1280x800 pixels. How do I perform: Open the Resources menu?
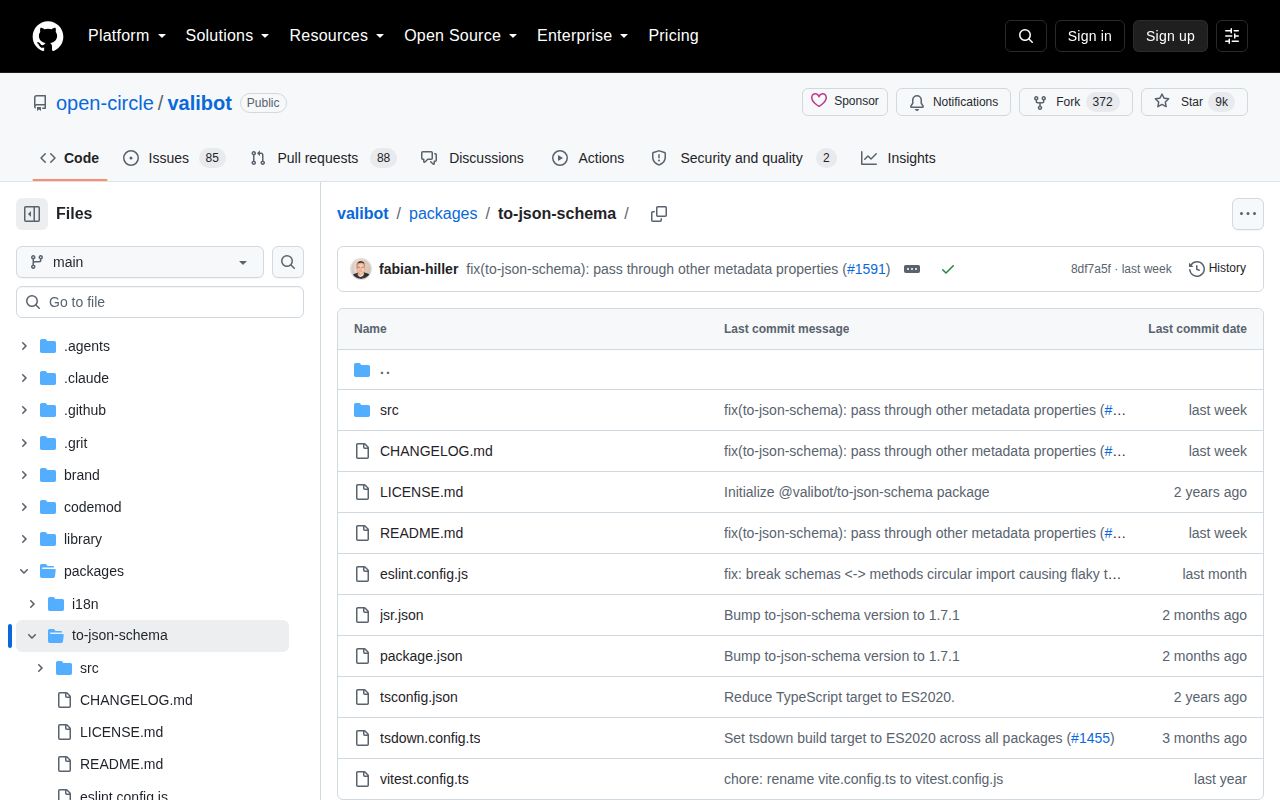point(337,36)
